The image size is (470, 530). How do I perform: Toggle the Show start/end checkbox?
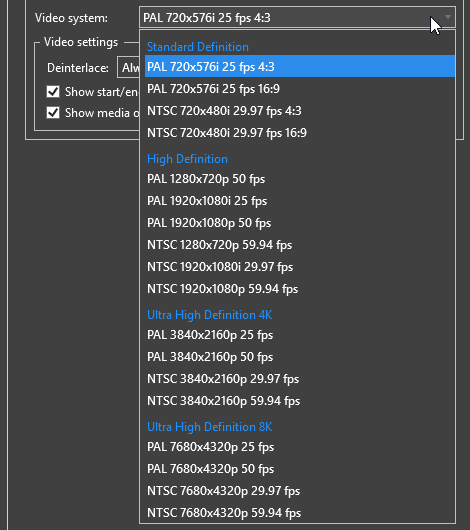tap(53, 92)
